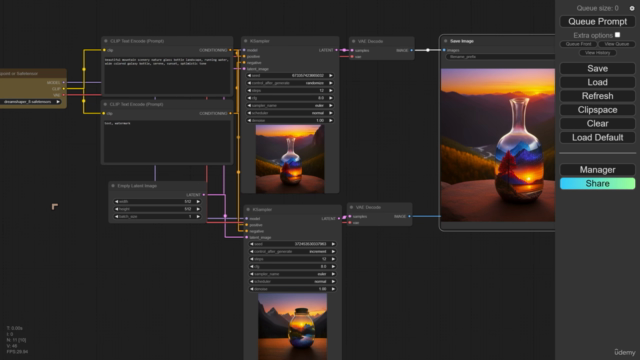Decrease batch_size arrow in Empty Latent Image
640x360 pixels.
click(x=116, y=216)
